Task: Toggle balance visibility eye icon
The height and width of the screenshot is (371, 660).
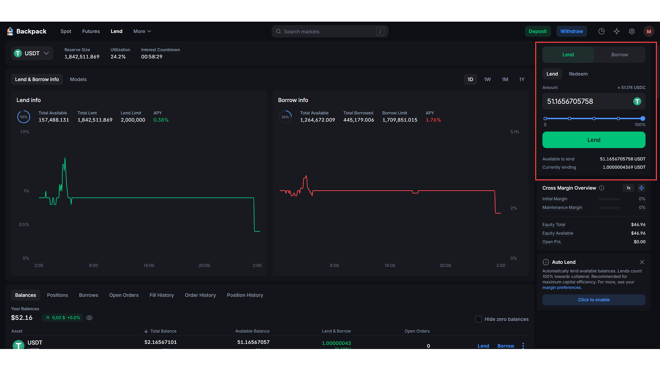Action: point(89,318)
